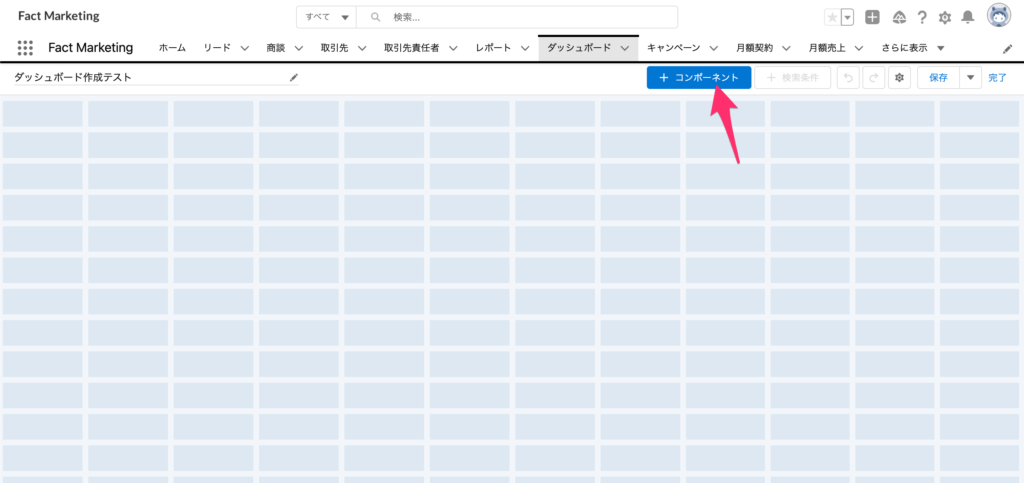Open the キャンペーン tab

[674, 48]
